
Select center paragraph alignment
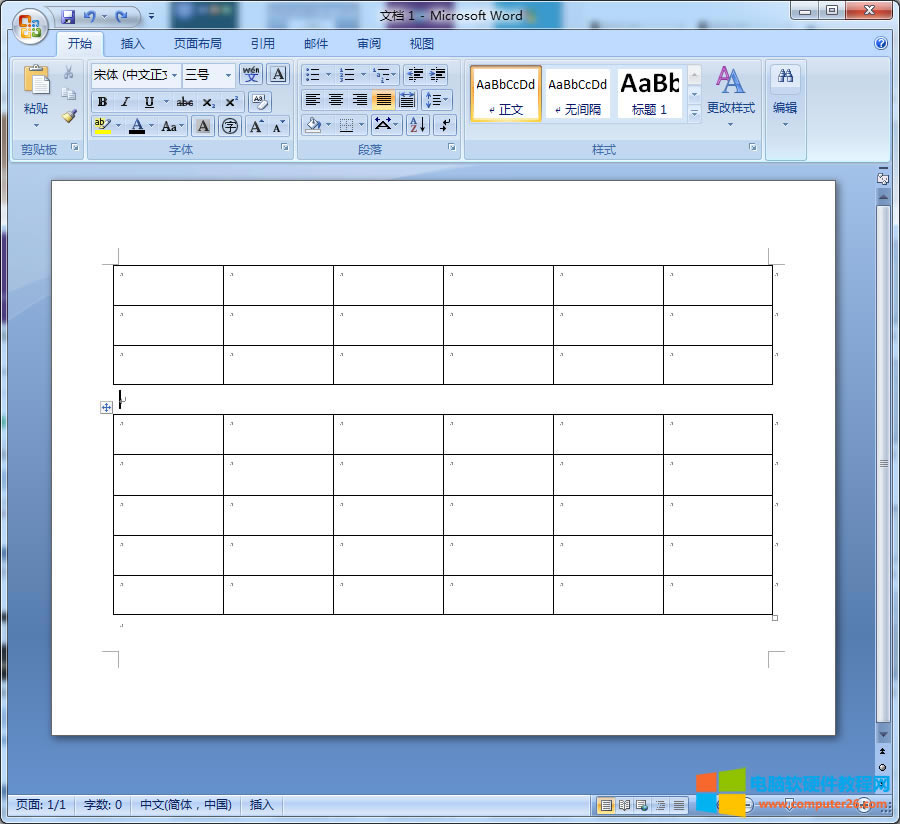pyautogui.click(x=336, y=101)
